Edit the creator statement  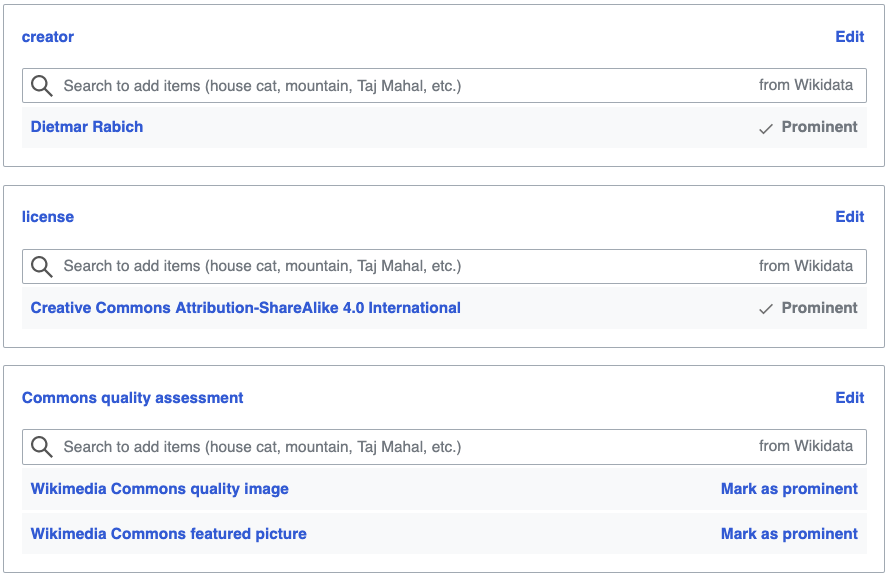(849, 37)
